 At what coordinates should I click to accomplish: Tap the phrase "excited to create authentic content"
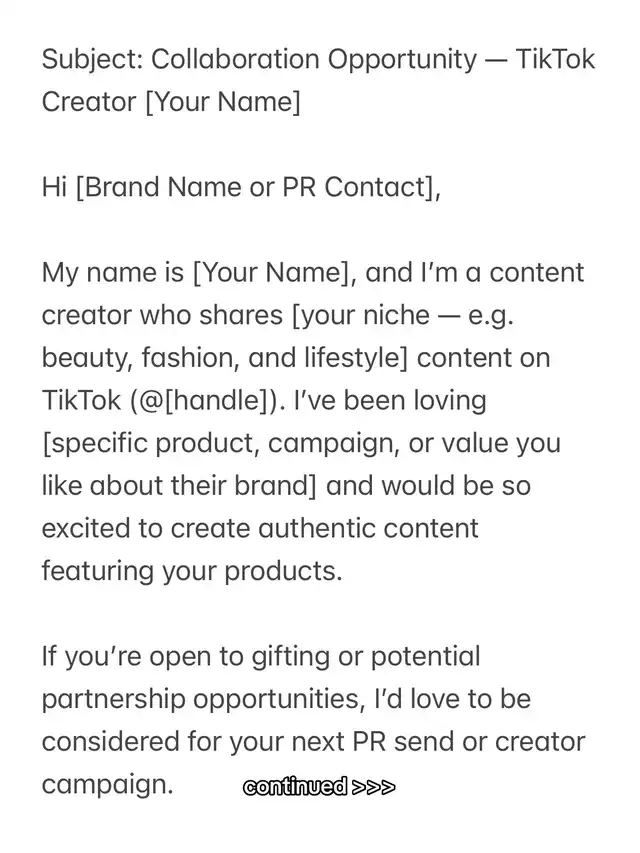click(x=260, y=528)
